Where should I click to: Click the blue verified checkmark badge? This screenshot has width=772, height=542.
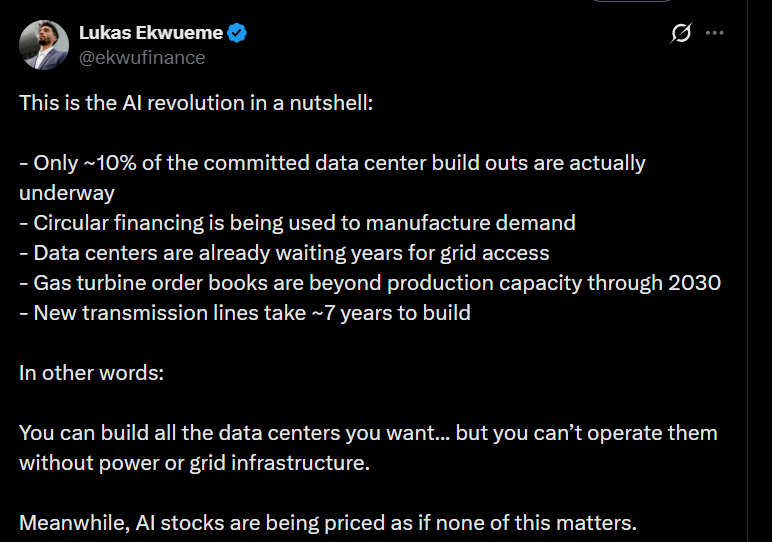(237, 33)
